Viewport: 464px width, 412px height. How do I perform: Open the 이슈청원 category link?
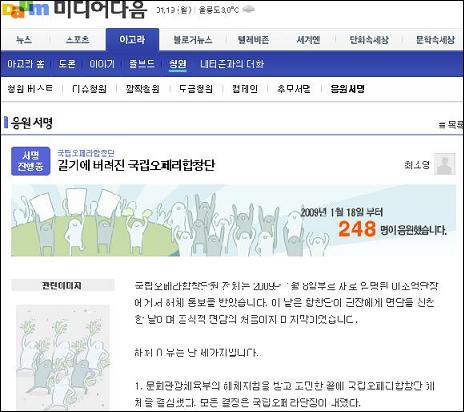(x=89, y=89)
